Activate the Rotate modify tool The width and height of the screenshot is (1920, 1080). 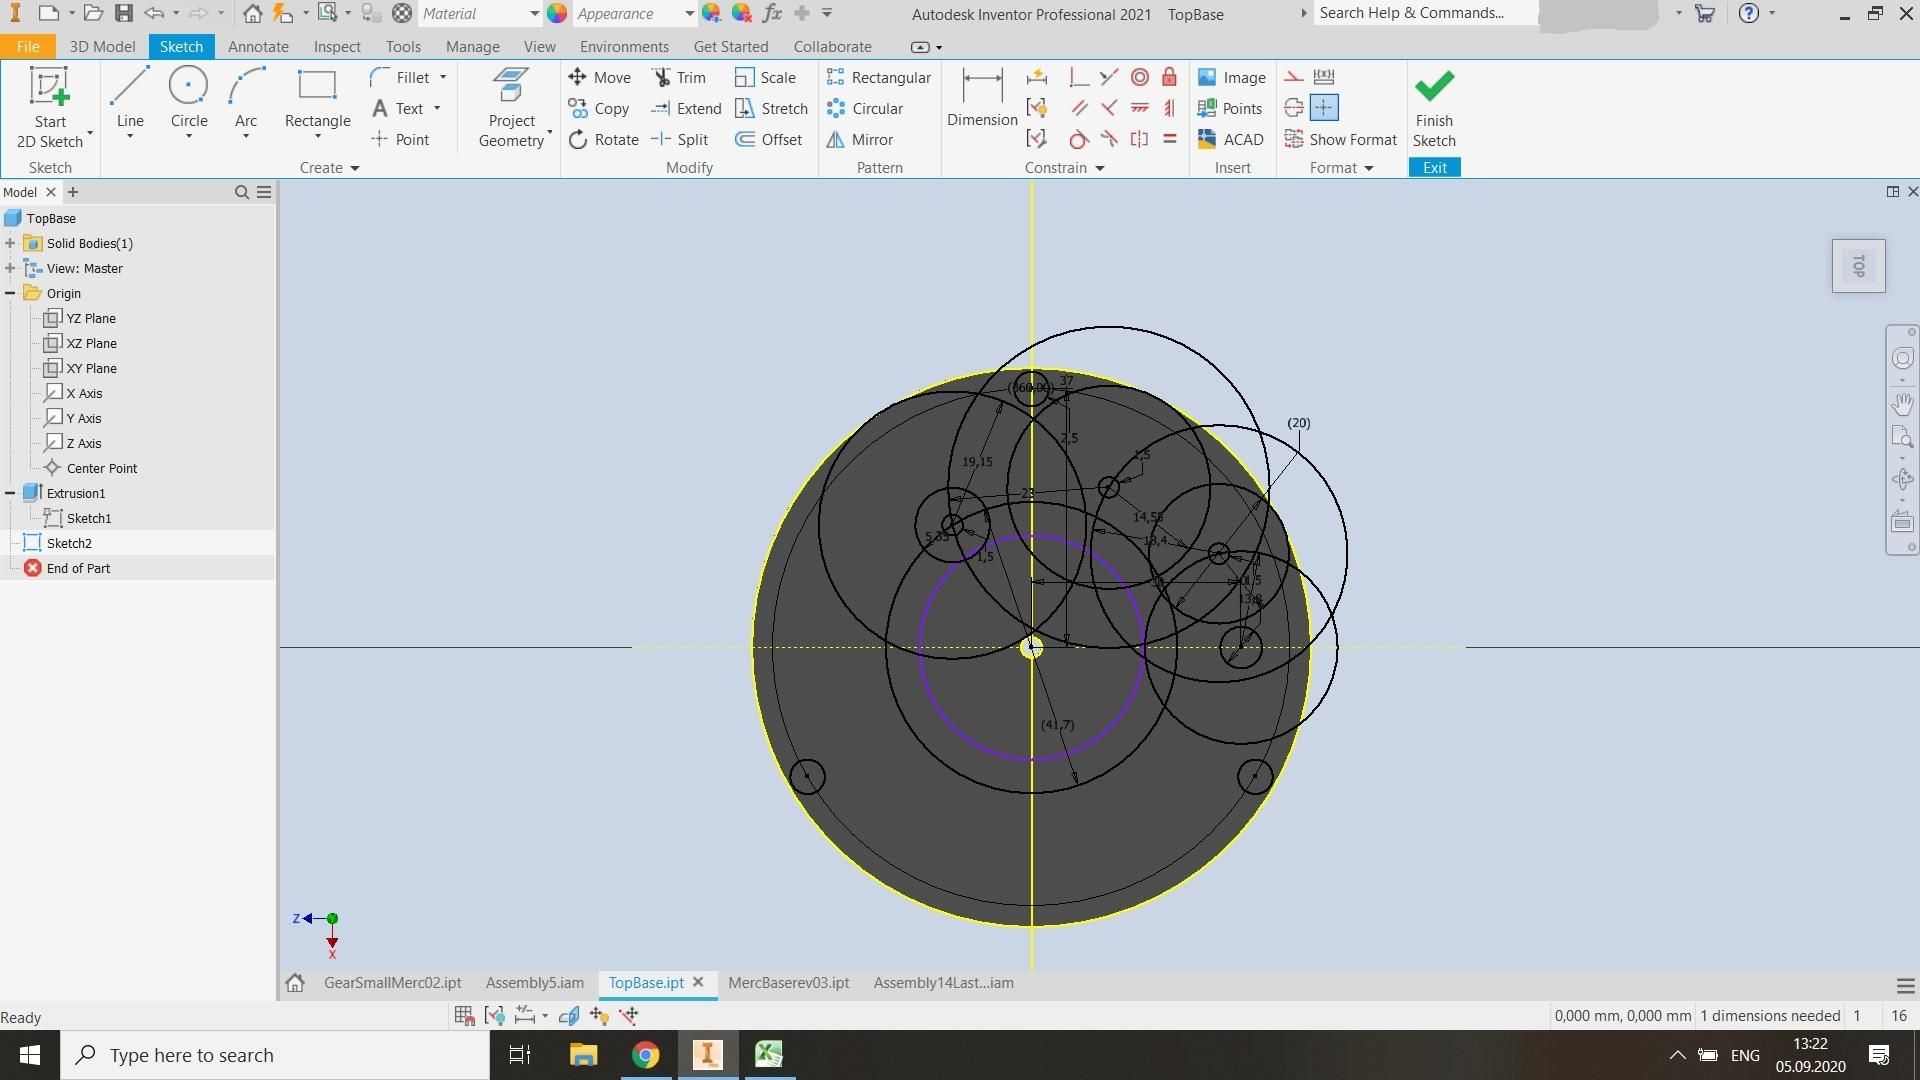pos(604,139)
